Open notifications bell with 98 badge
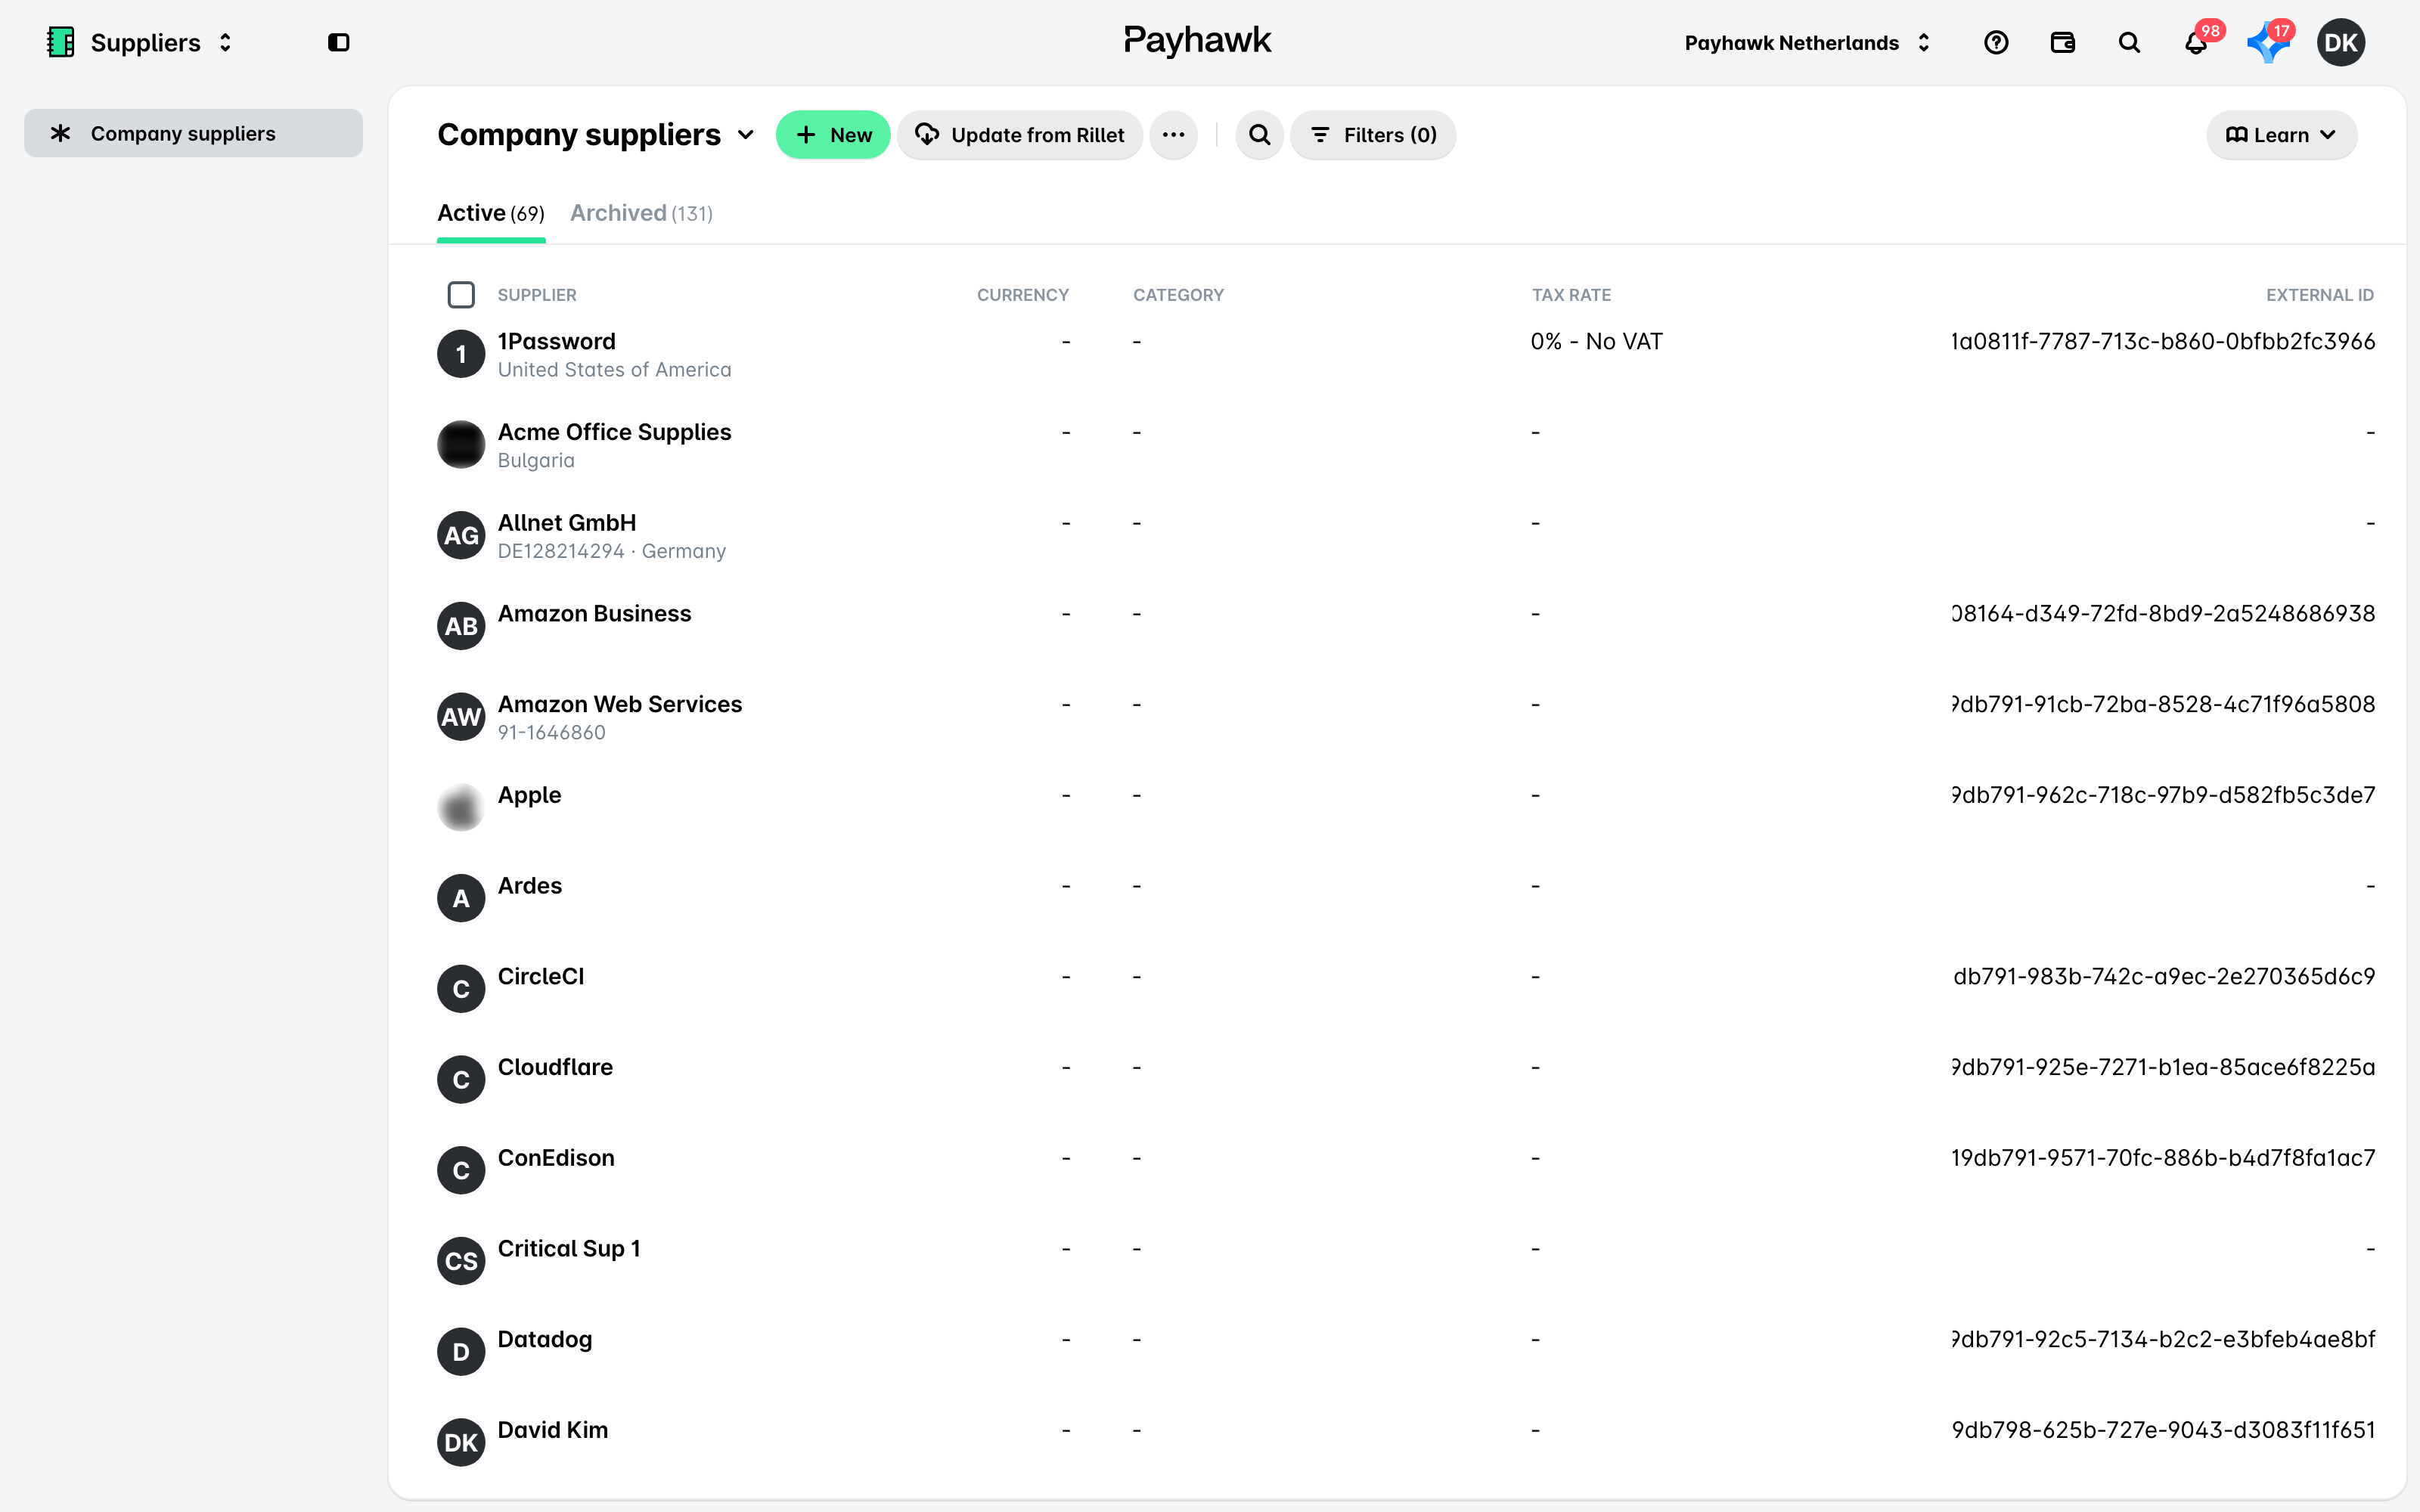The height and width of the screenshot is (1512, 2420). coord(2196,42)
